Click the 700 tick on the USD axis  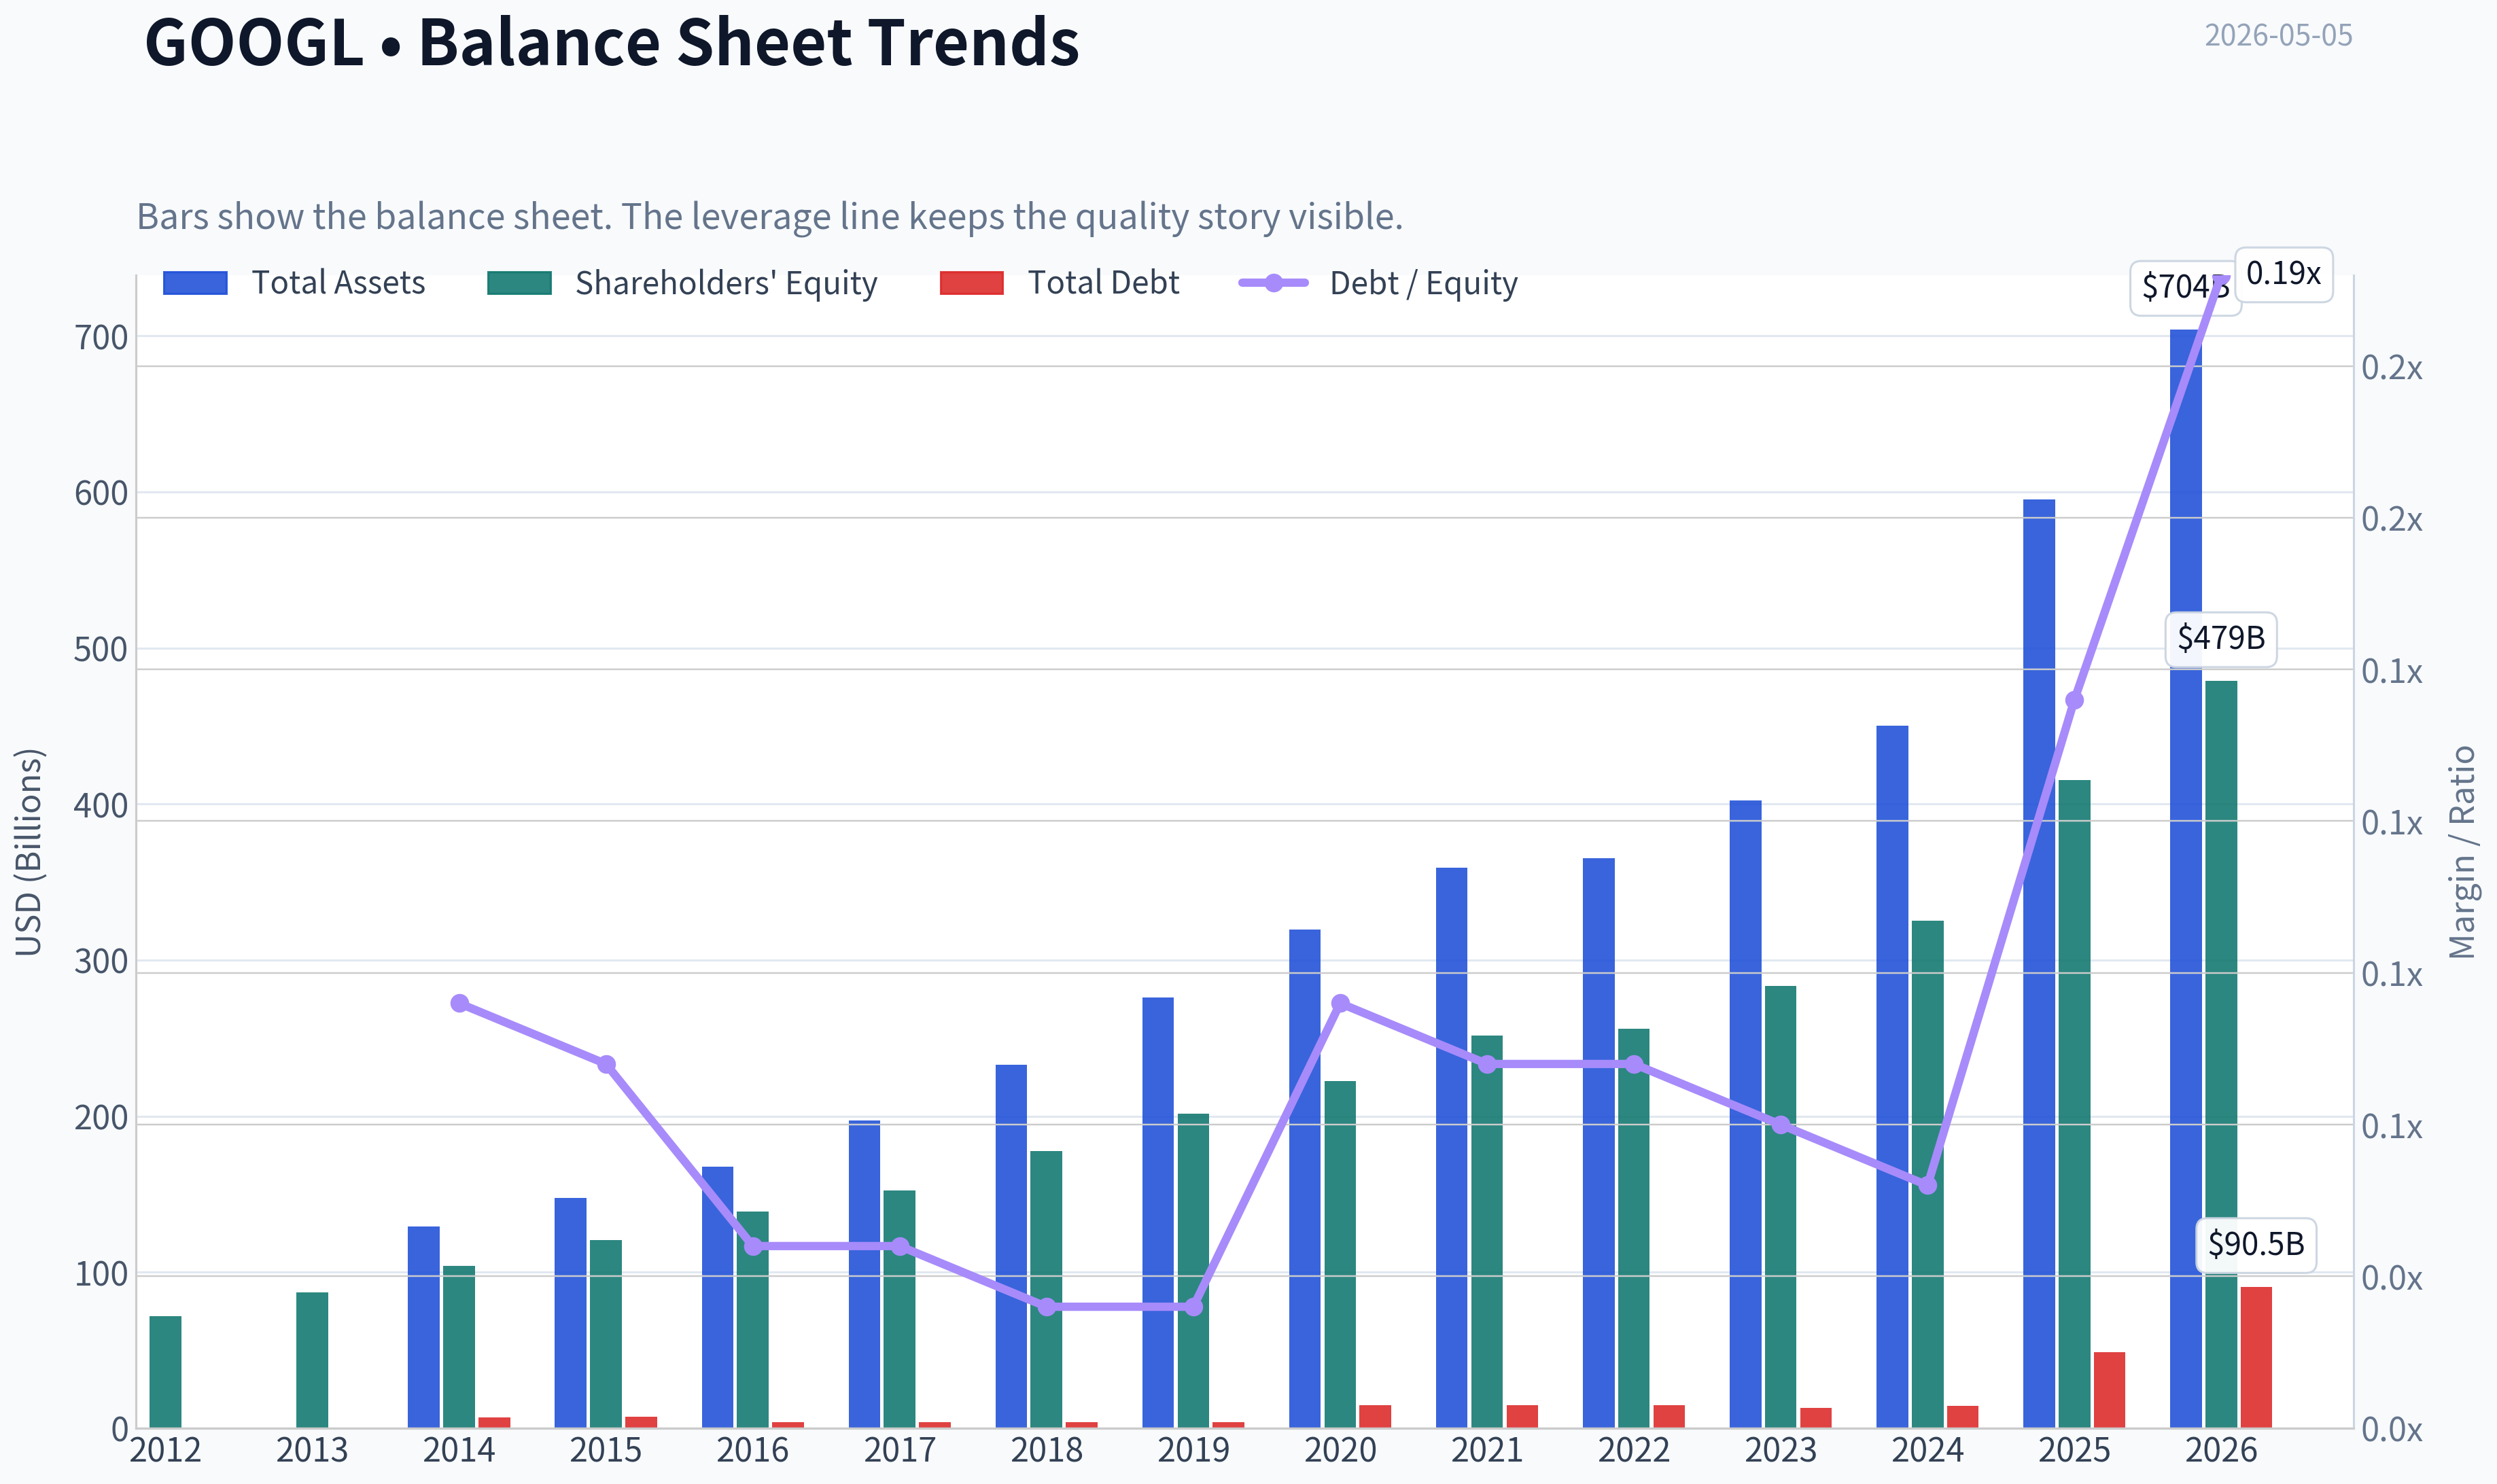click(101, 338)
